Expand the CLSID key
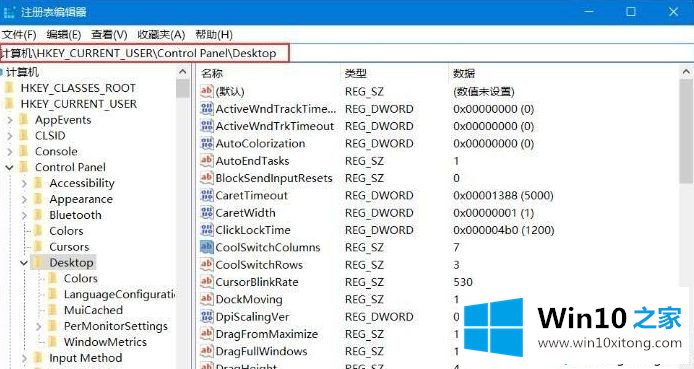Viewport: 694px width, 369px height. click(10, 136)
